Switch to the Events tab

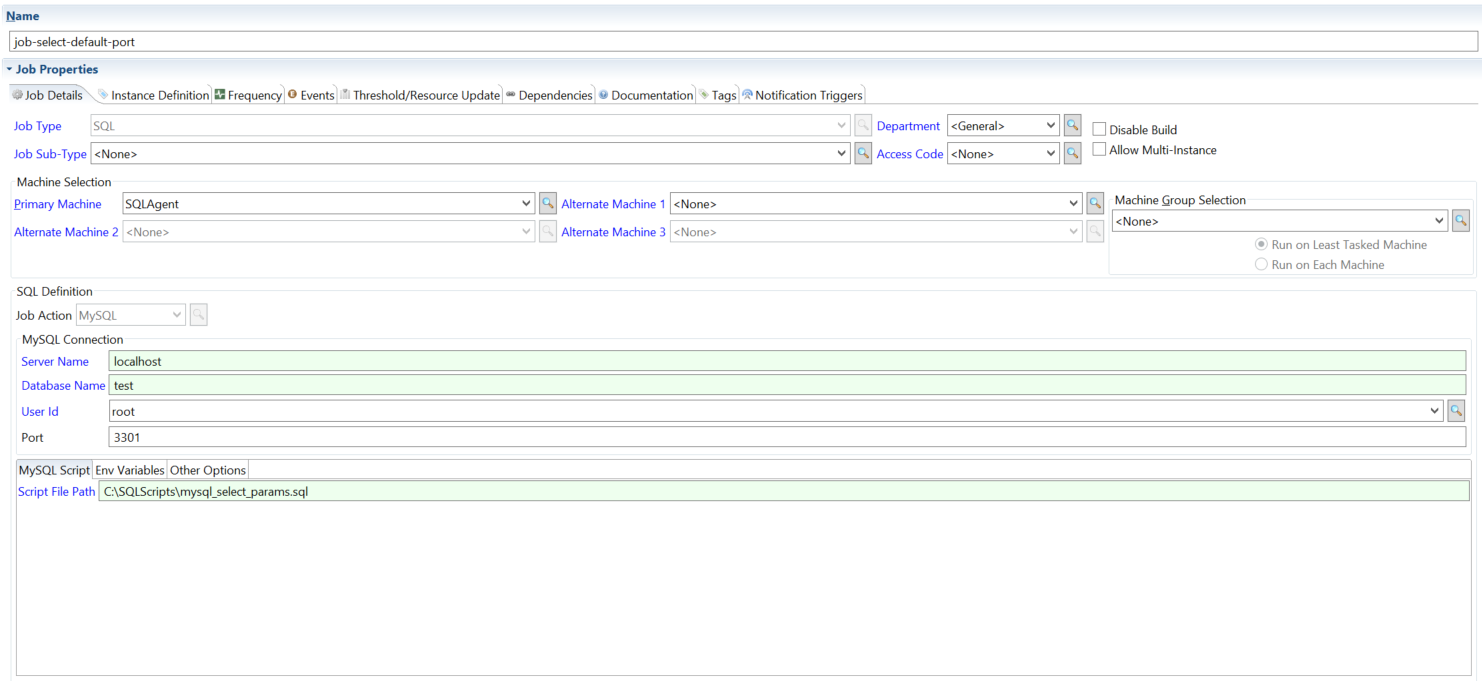(x=310, y=95)
